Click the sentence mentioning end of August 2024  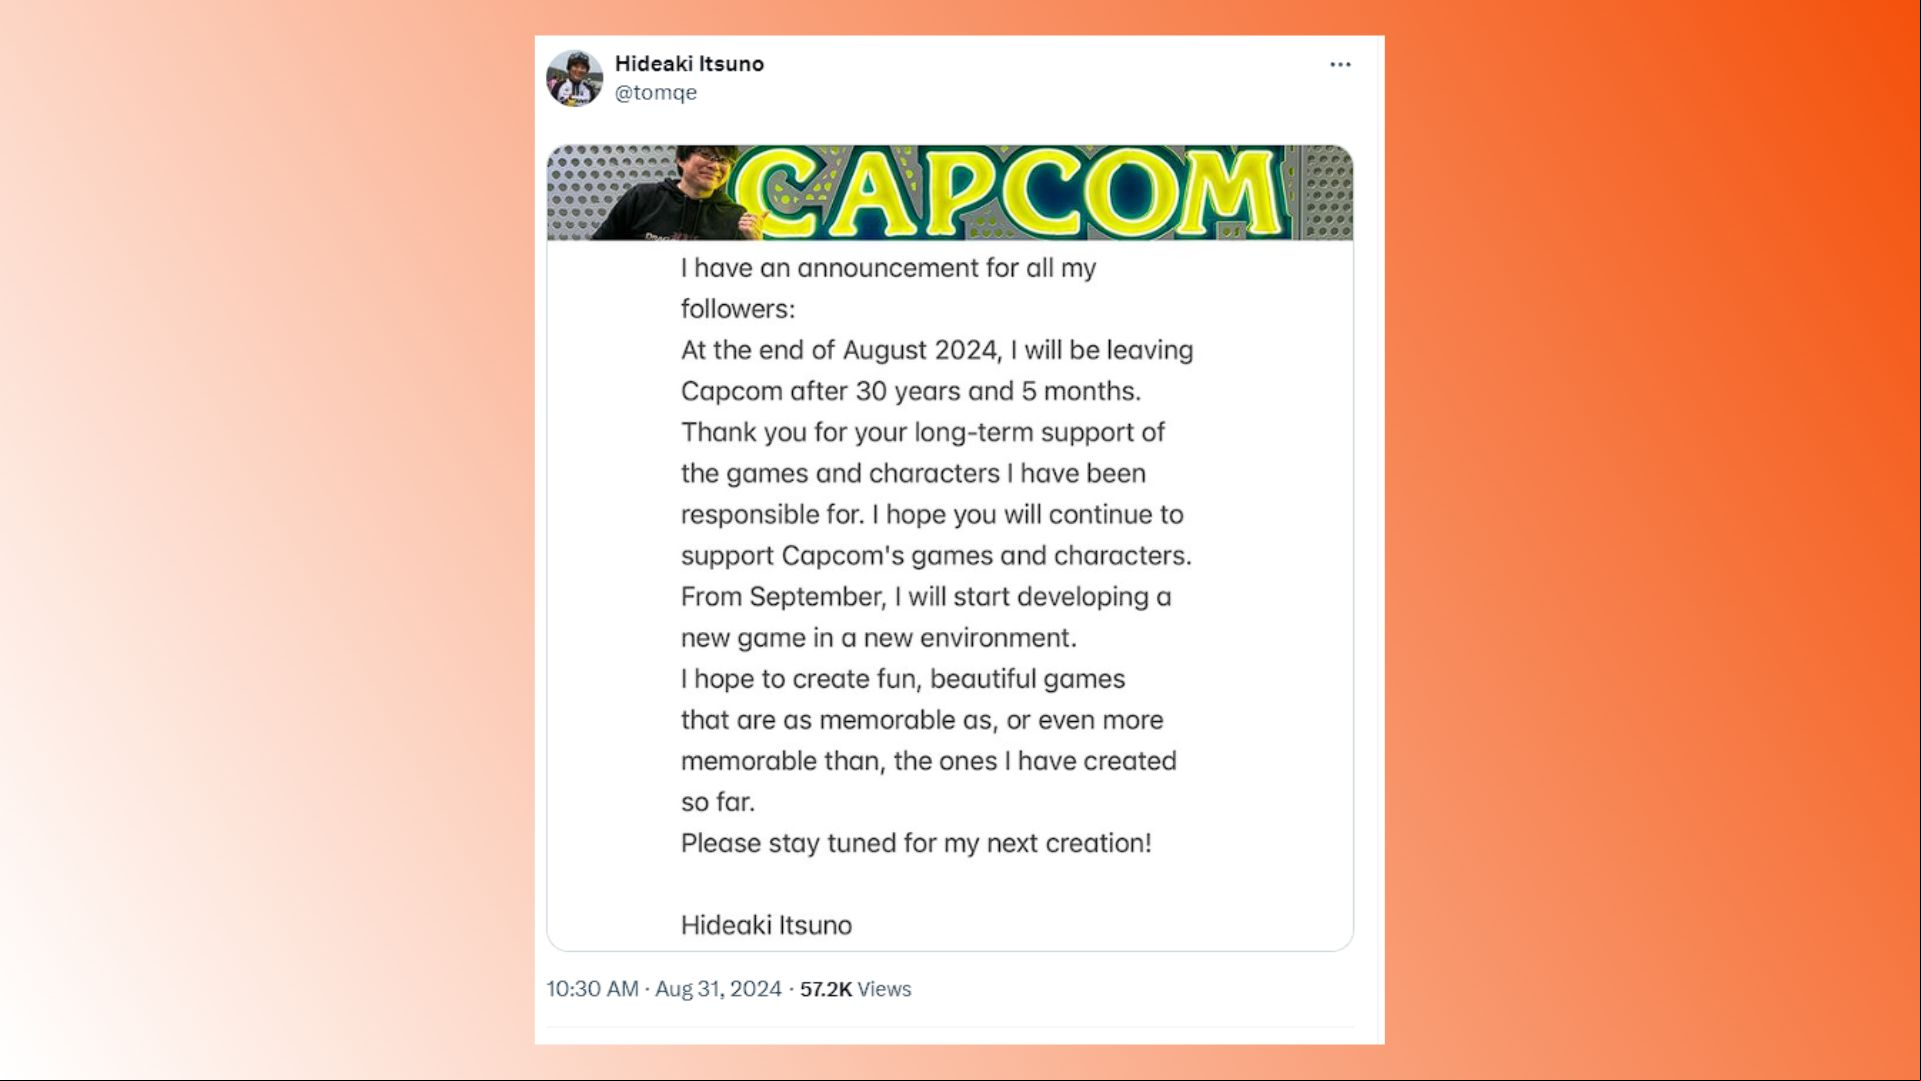[937, 350]
